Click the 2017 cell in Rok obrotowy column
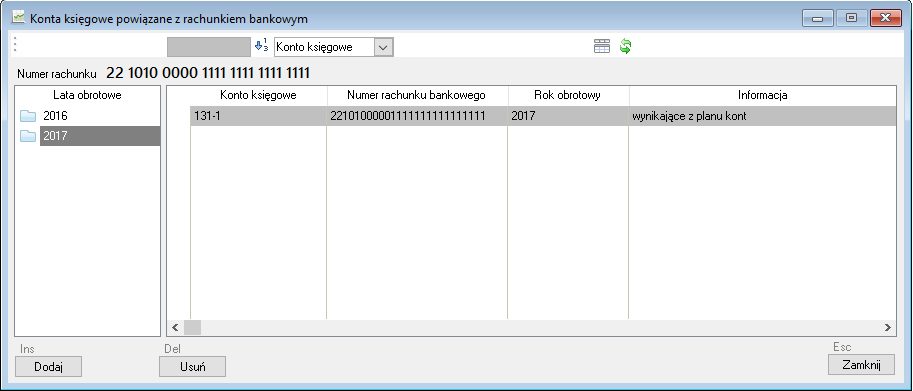913x391 pixels. coord(568,116)
